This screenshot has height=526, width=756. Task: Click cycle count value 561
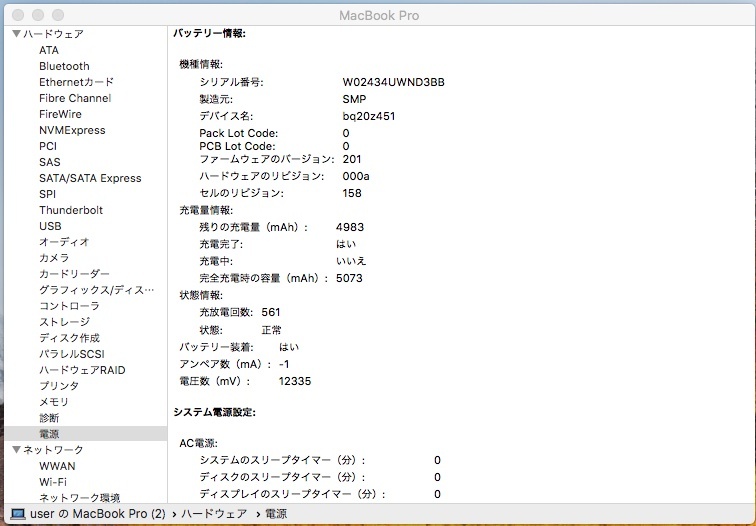click(271, 312)
